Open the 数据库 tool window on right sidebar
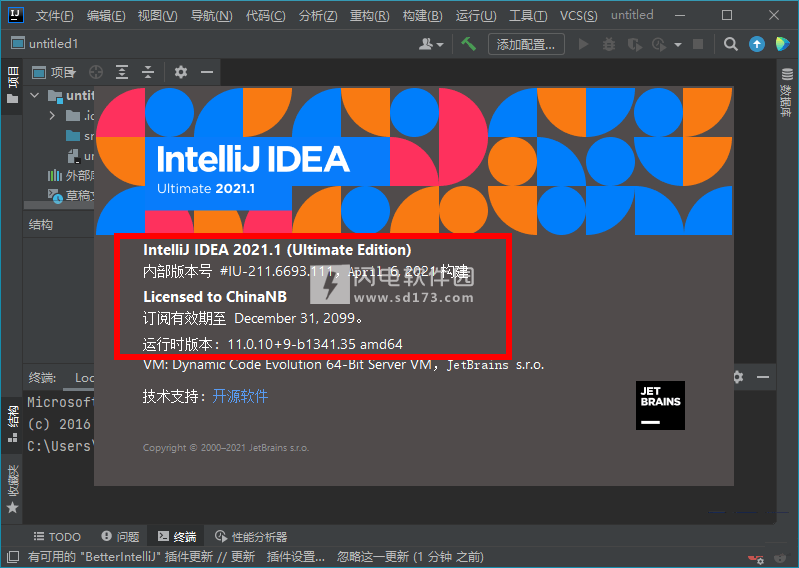799x568 pixels. click(787, 93)
